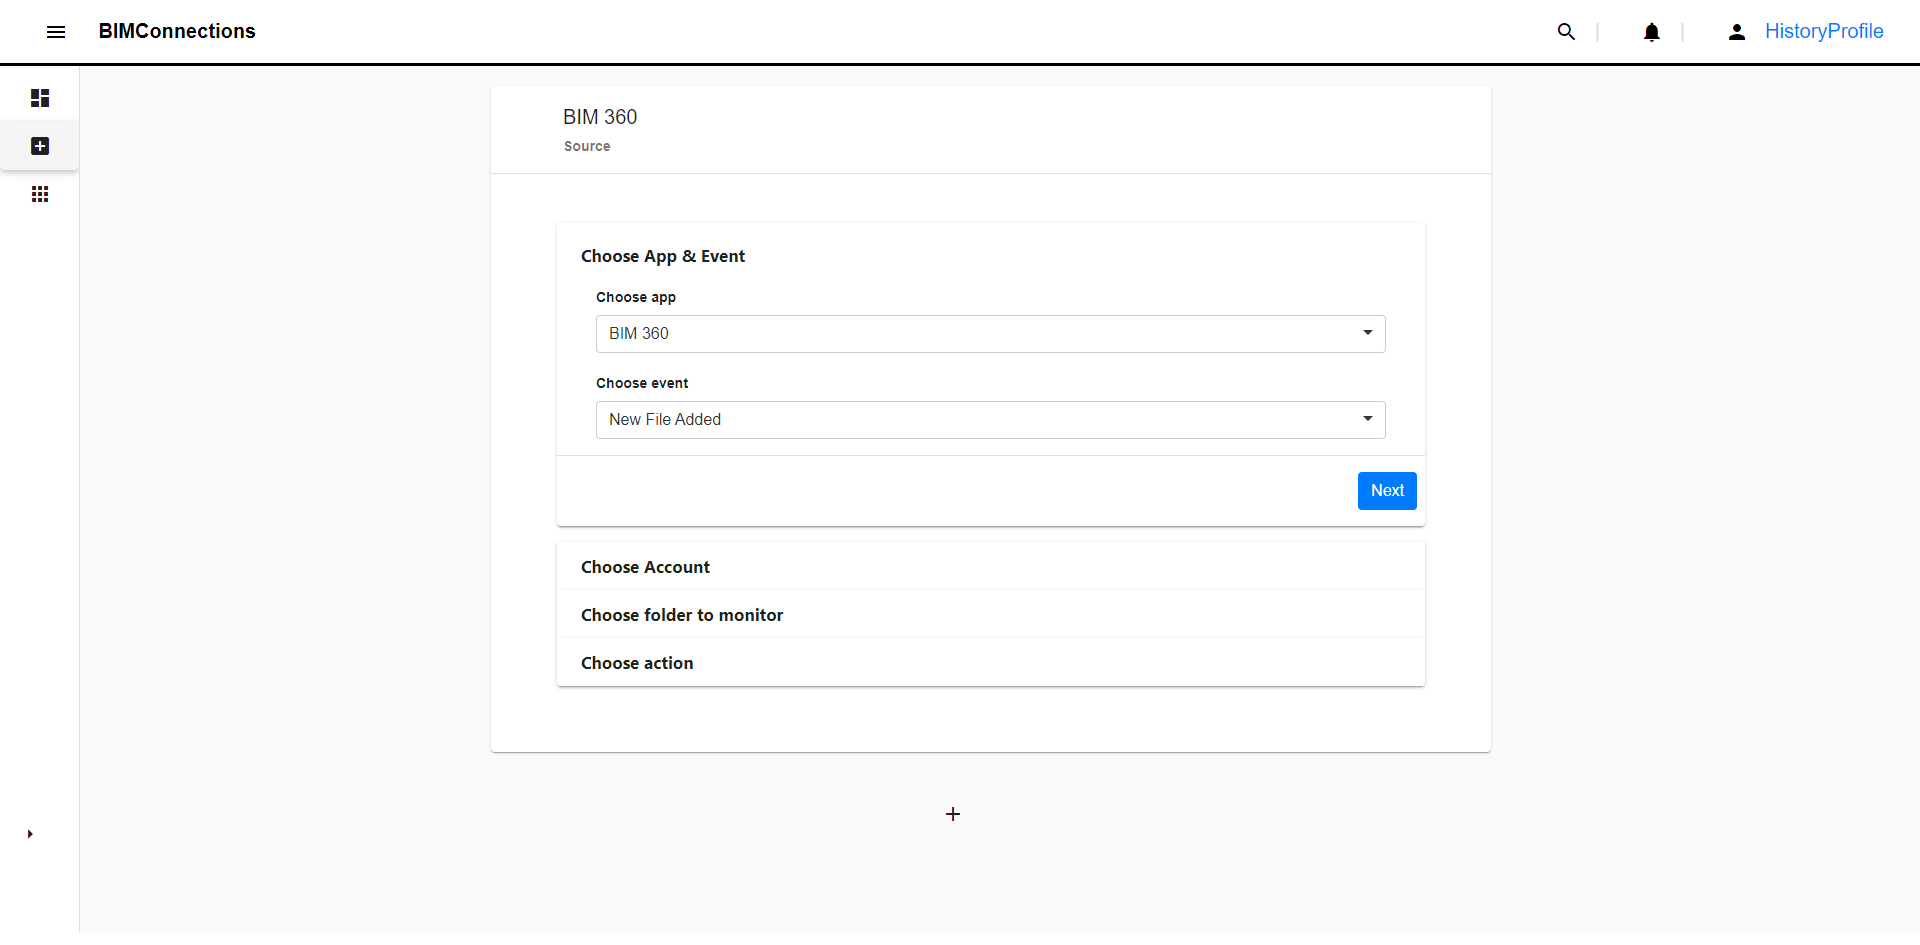1920x945 pixels.
Task: Select the add-connection plus box sidebar icon
Action: (40, 146)
